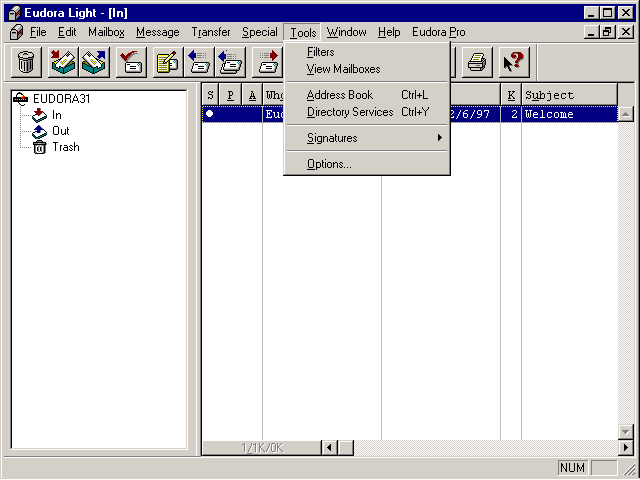Close the inner In mailbox window

626,32
